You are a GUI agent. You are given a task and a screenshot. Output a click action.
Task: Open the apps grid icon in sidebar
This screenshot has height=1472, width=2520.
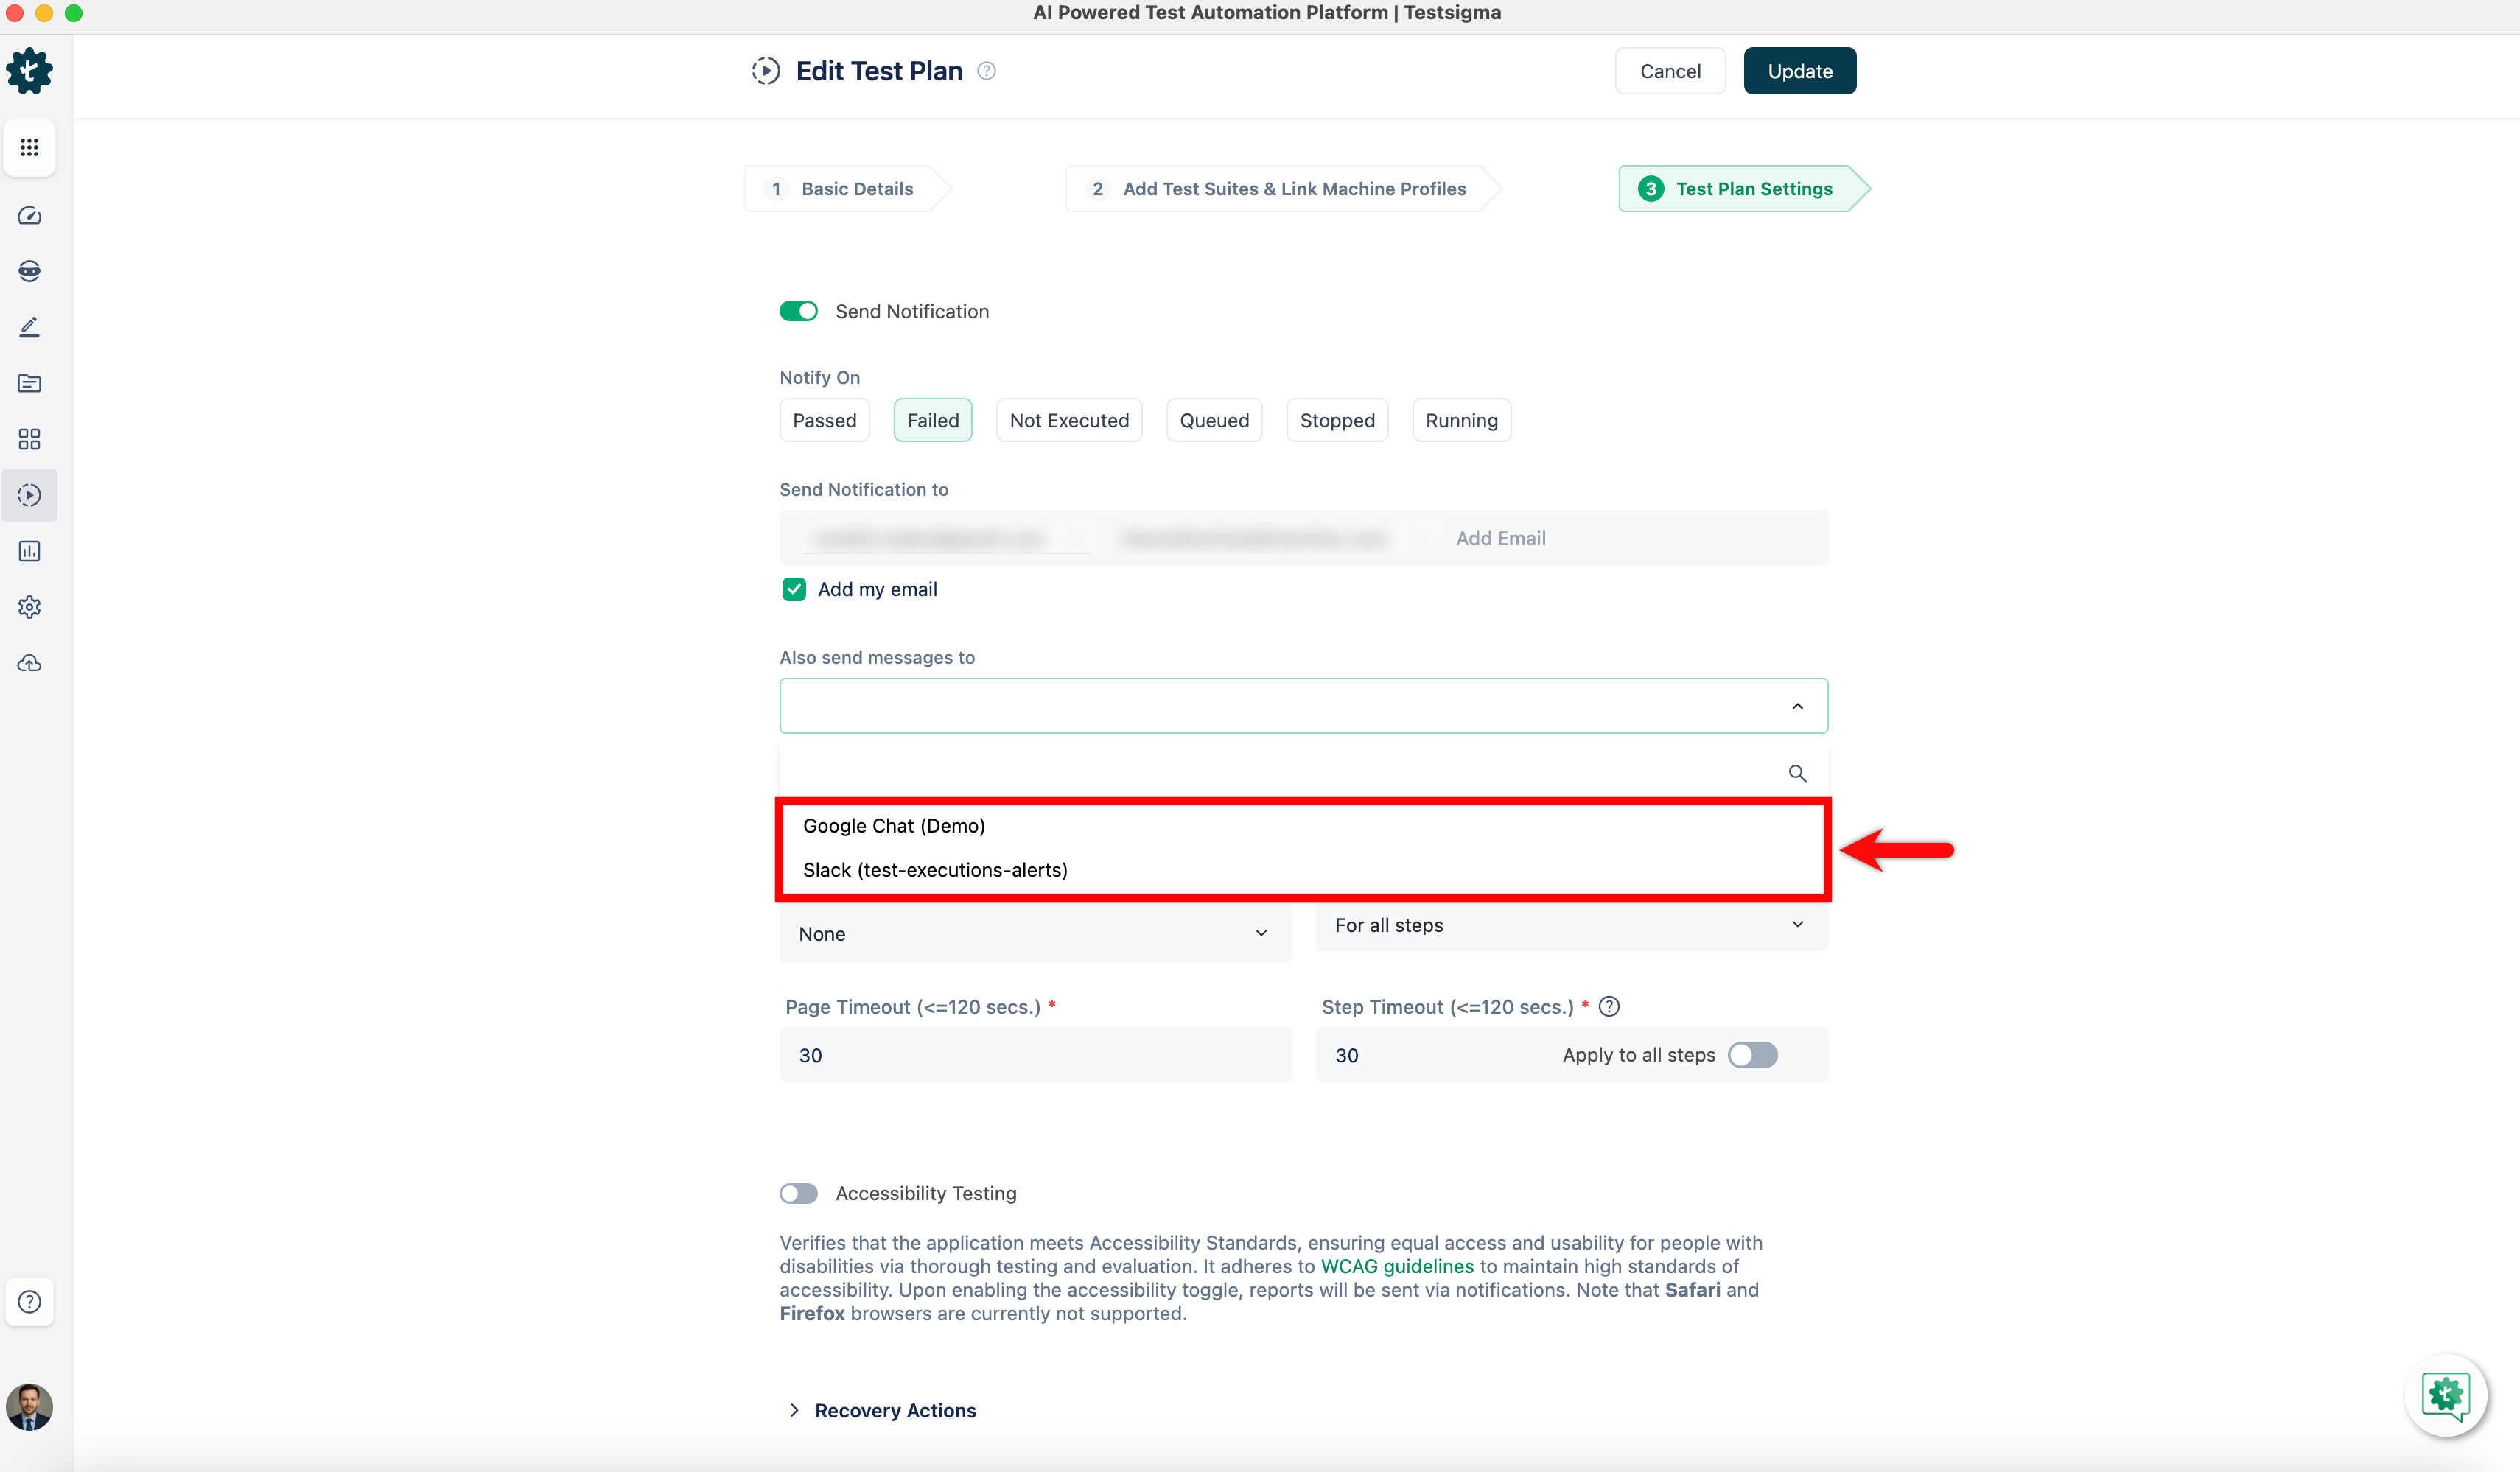pos(29,148)
